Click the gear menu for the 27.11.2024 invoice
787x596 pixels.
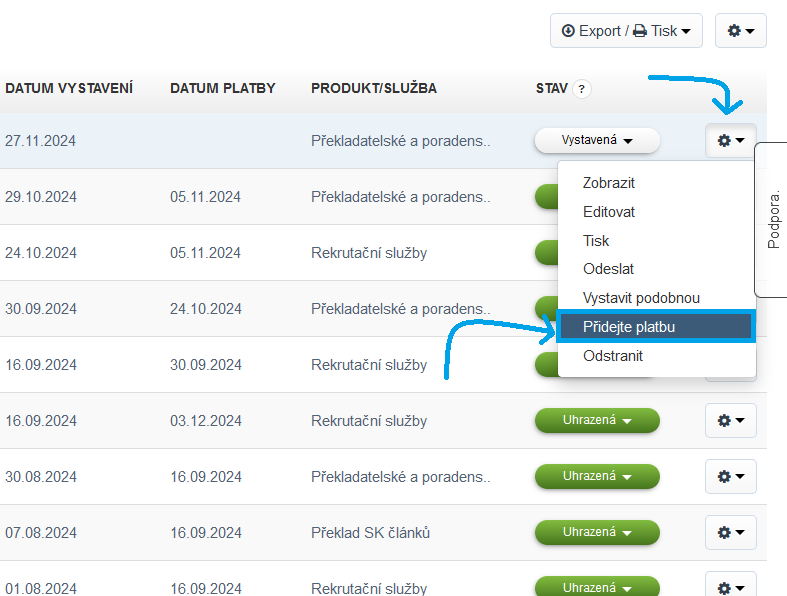click(x=730, y=140)
